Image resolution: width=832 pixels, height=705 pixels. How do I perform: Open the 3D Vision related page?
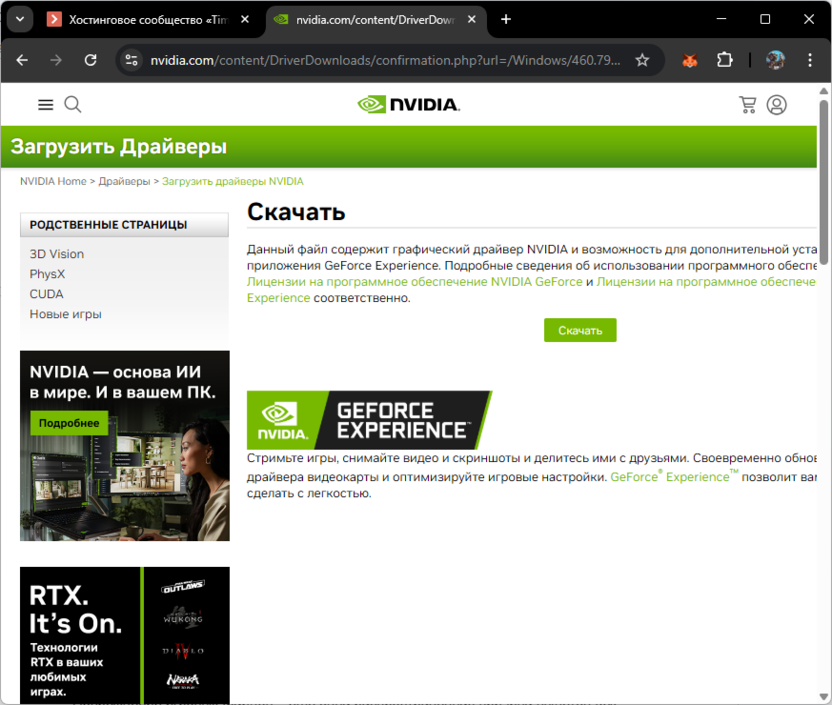(x=57, y=254)
